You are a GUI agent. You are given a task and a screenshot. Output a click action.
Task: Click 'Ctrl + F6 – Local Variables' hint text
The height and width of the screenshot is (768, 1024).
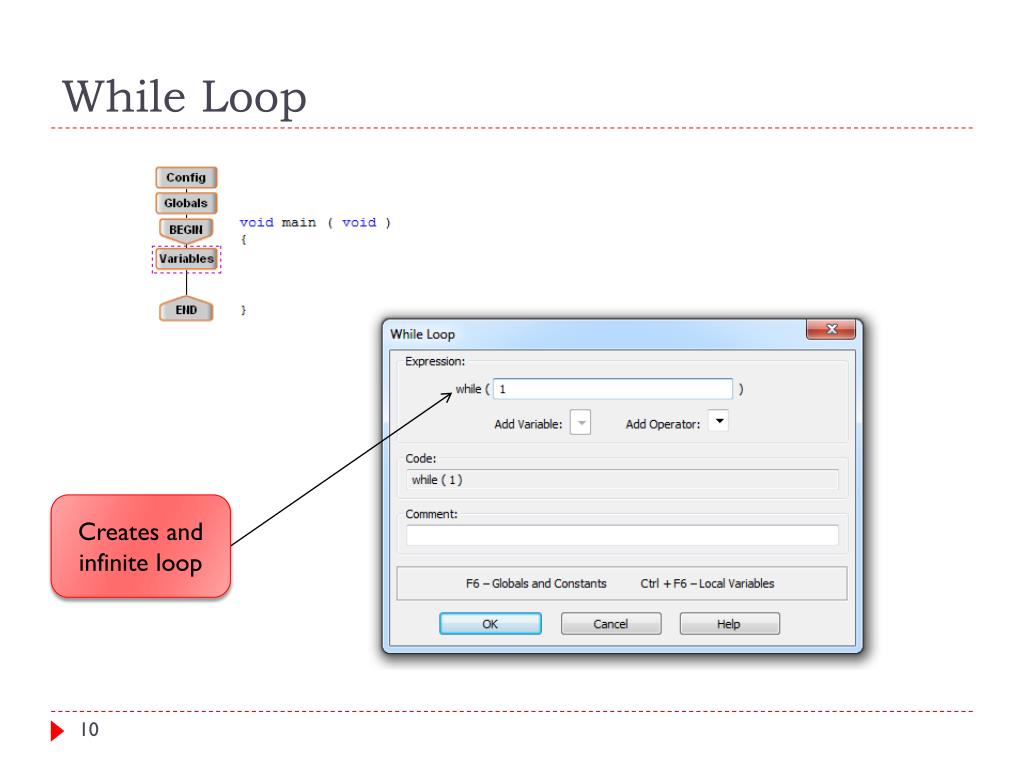click(x=707, y=584)
